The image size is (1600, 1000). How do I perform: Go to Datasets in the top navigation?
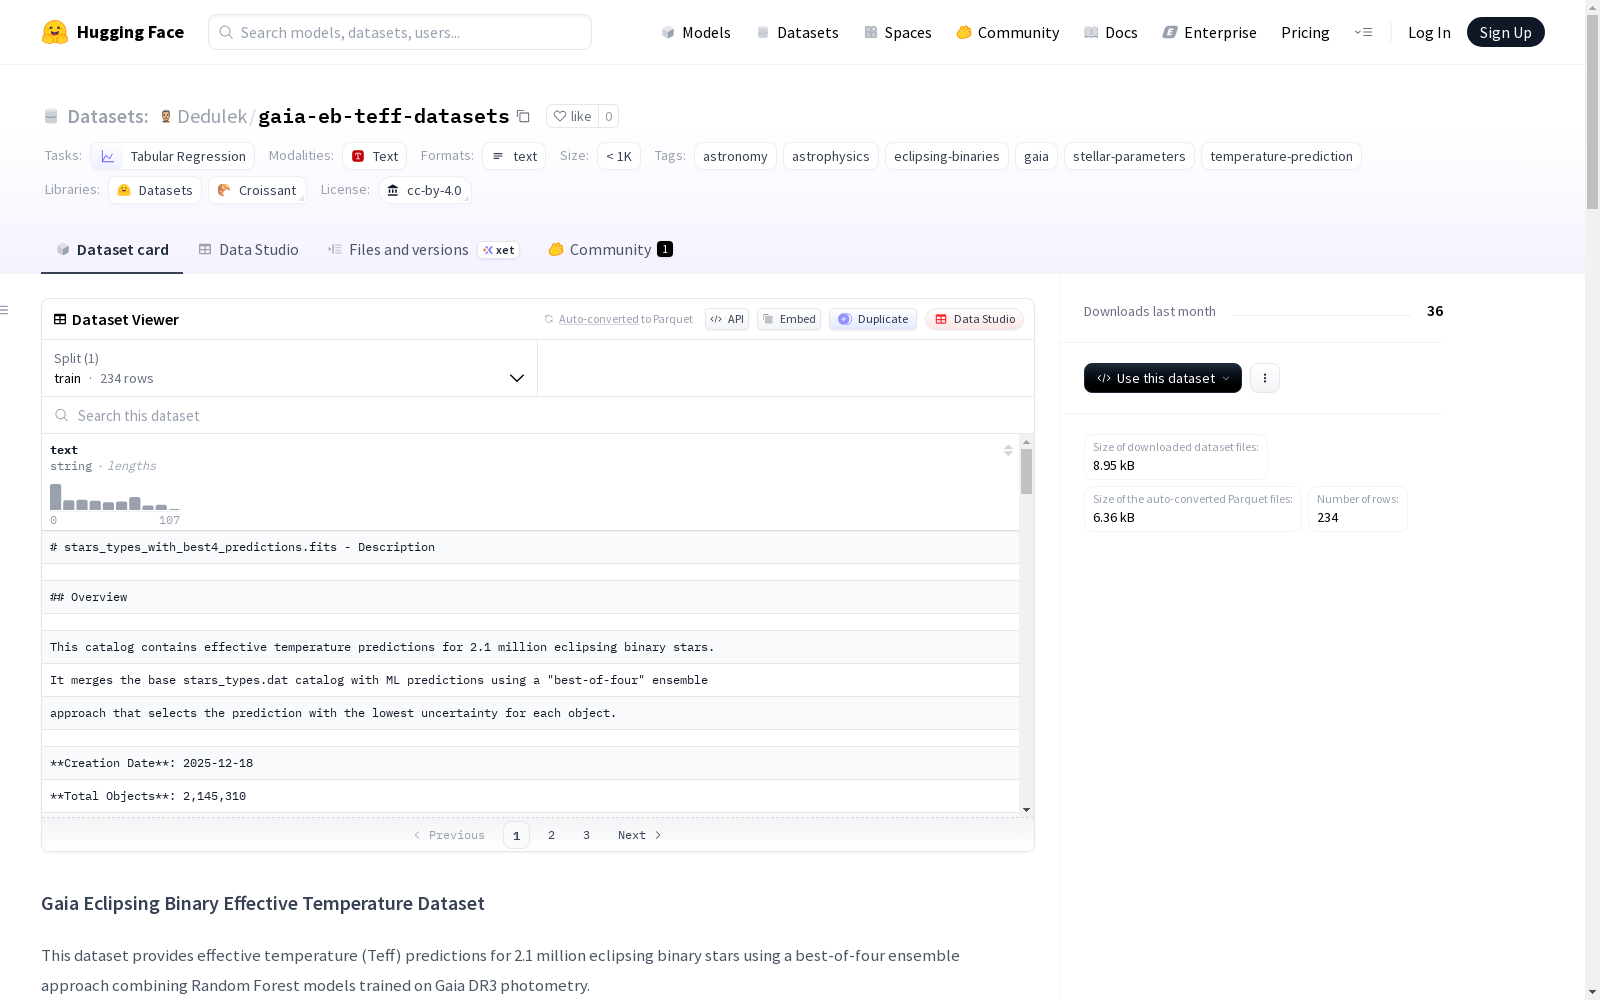797,32
